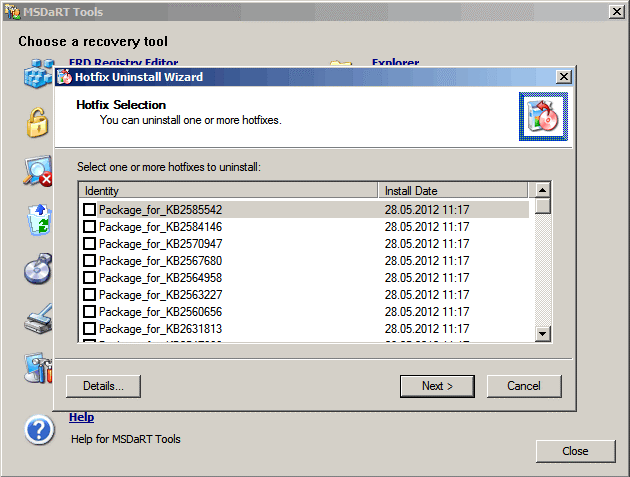630x477 pixels.
Task: Check Package_for_KB2585542 checkbox
Action: [x=89, y=209]
